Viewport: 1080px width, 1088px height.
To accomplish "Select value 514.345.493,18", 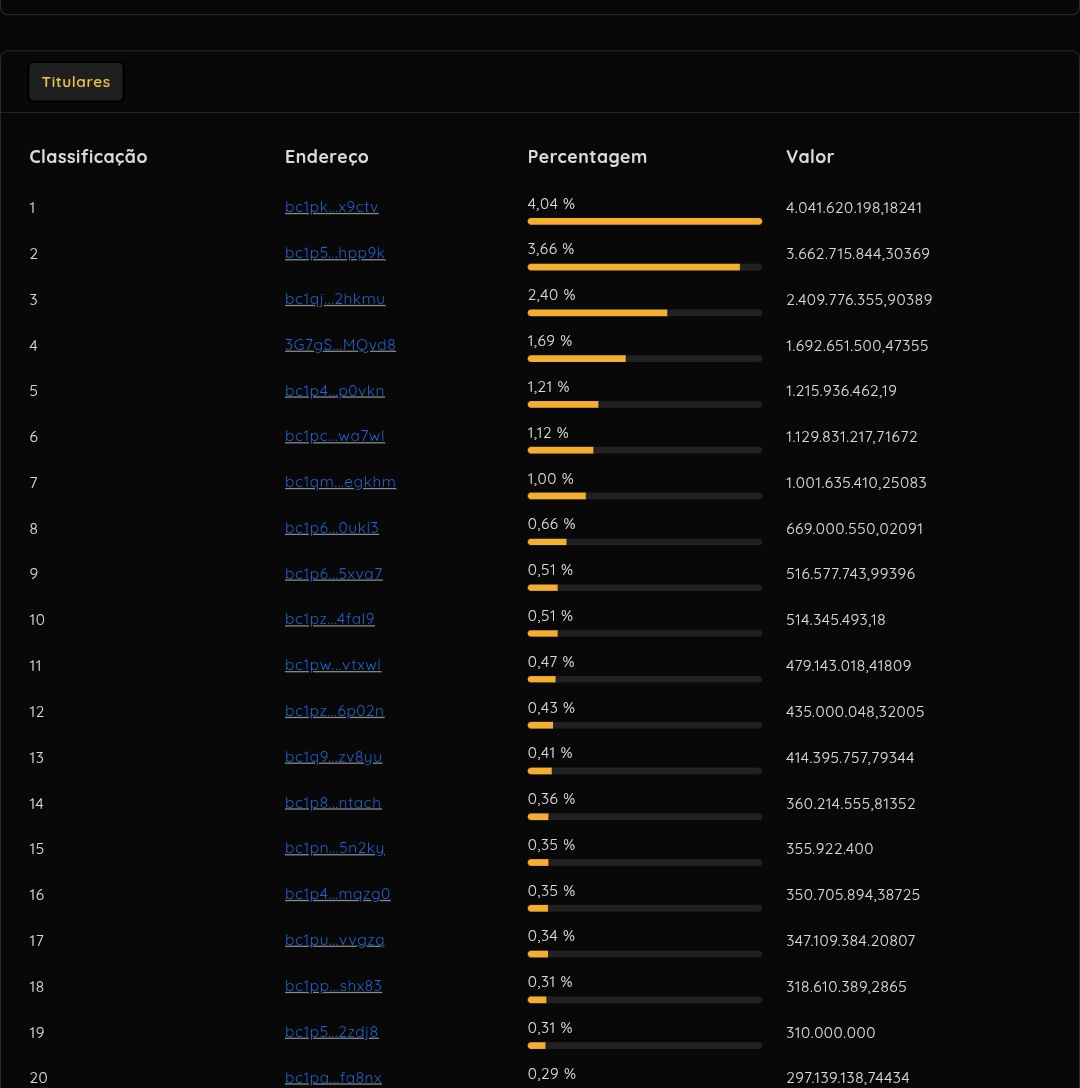I will click(x=836, y=620).
